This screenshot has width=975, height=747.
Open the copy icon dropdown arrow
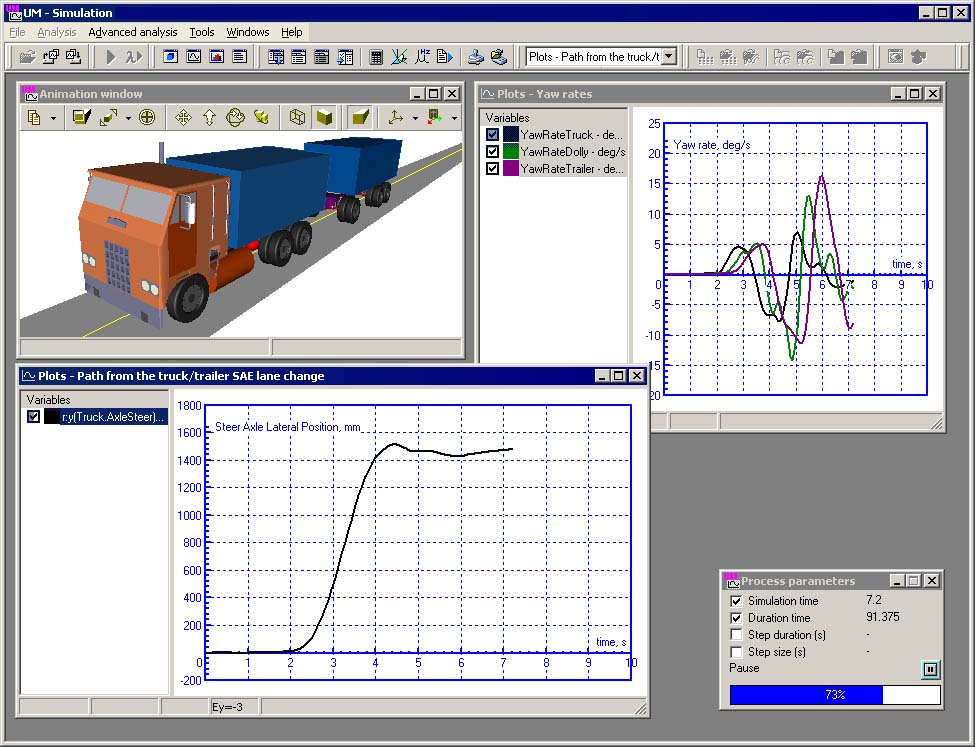point(53,119)
